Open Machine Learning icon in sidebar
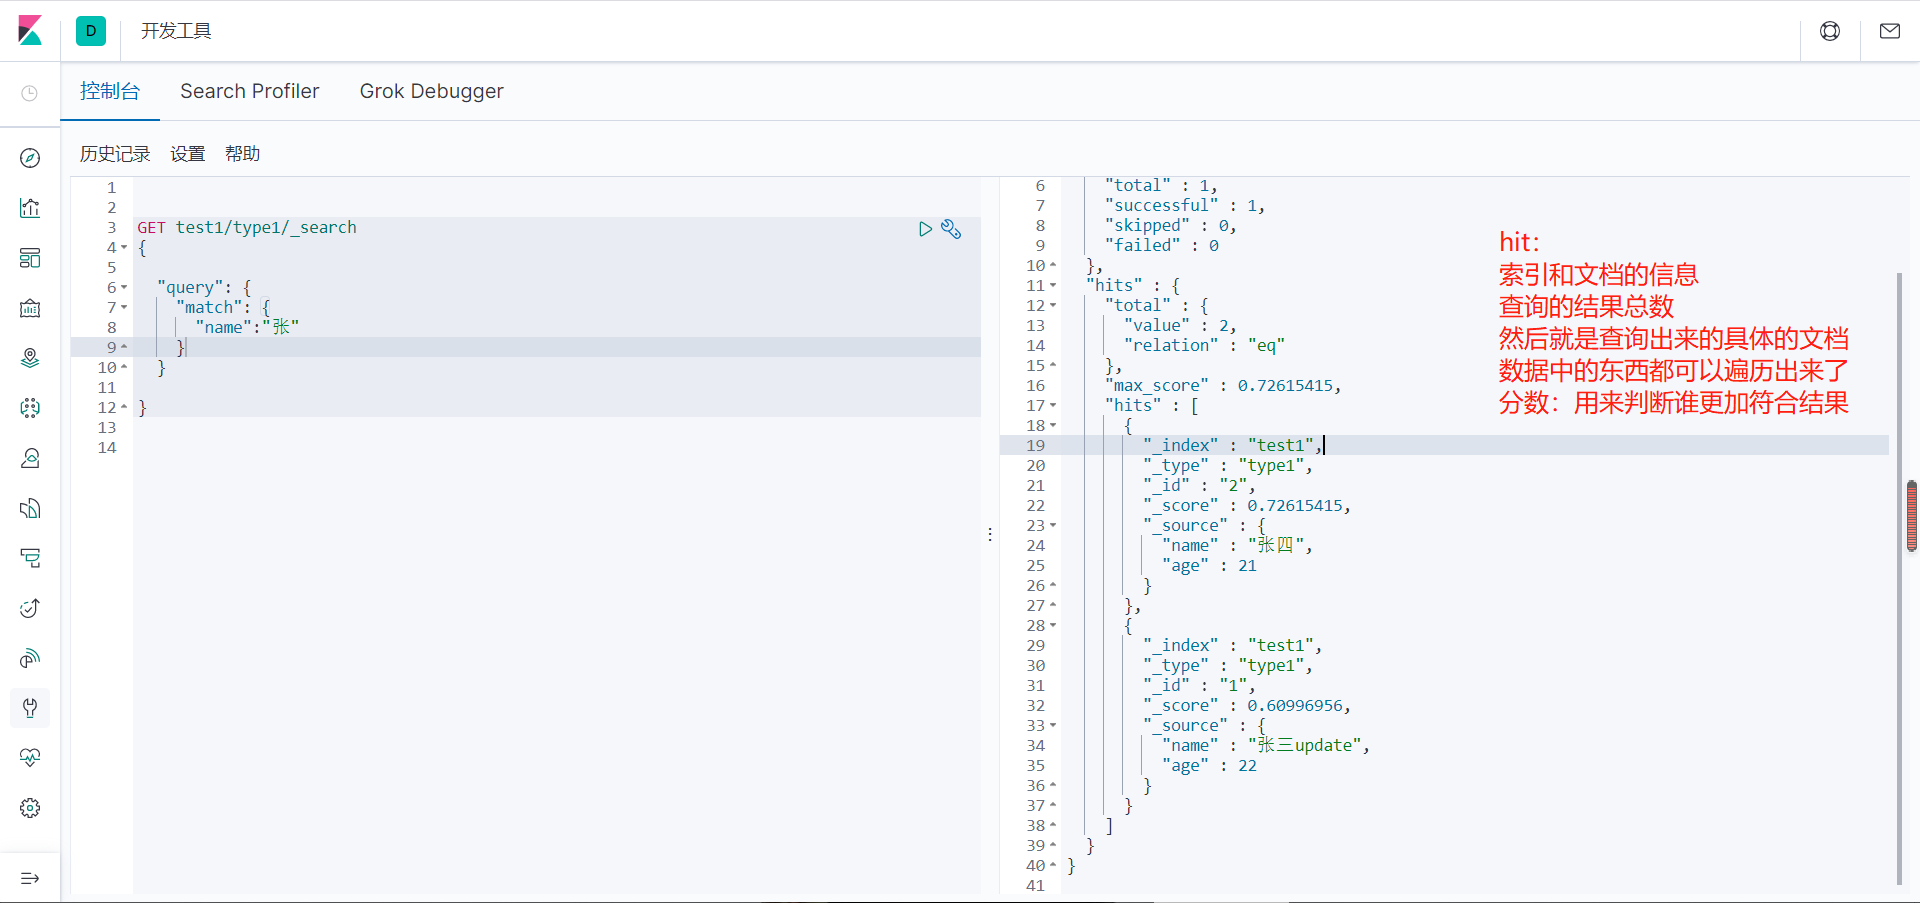 tap(30, 408)
